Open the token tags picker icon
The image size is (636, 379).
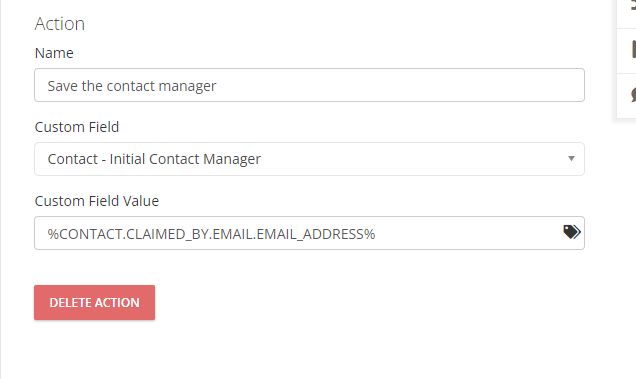572,232
